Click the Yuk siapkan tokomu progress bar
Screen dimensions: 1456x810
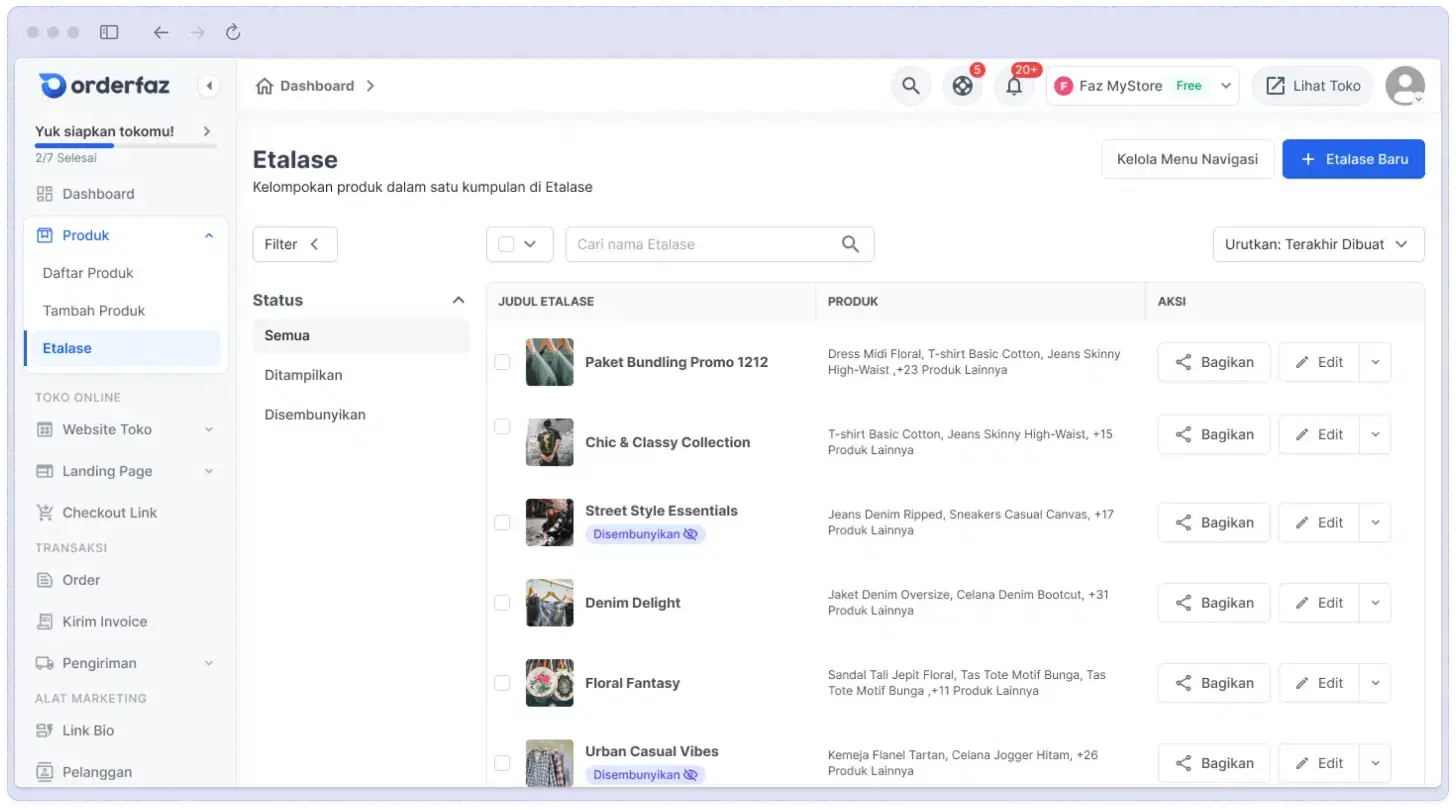[x=125, y=146]
